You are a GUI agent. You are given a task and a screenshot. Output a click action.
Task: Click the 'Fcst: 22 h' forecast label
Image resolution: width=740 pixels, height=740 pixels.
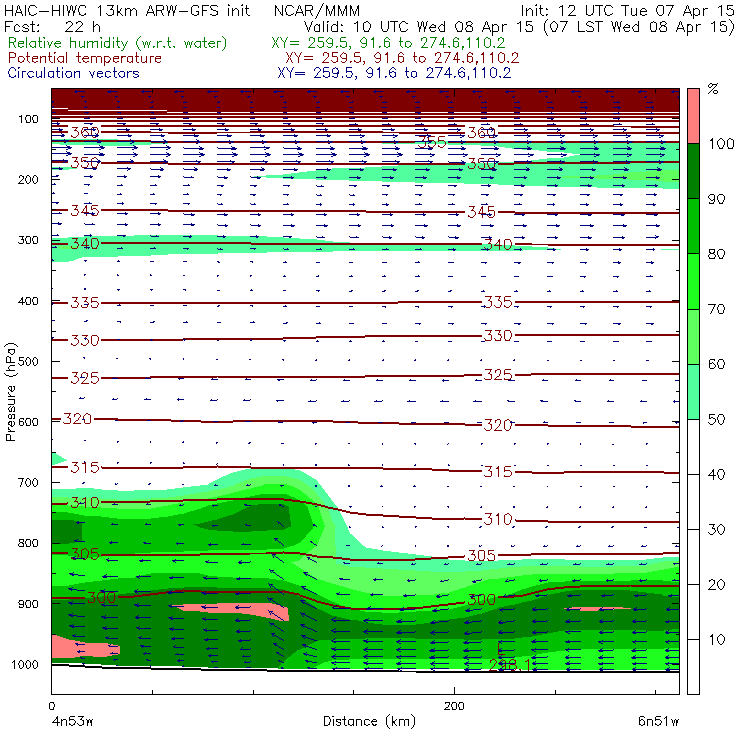(x=52, y=26)
